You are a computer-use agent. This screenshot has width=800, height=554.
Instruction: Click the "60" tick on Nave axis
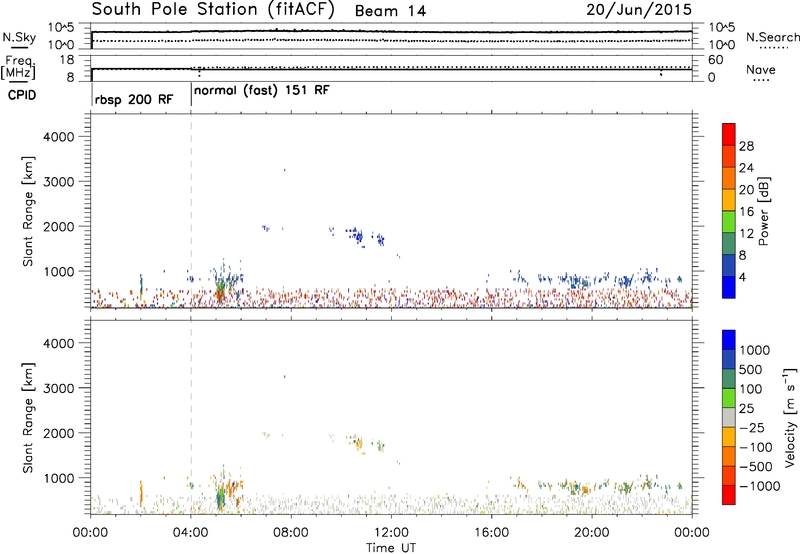tap(715, 60)
